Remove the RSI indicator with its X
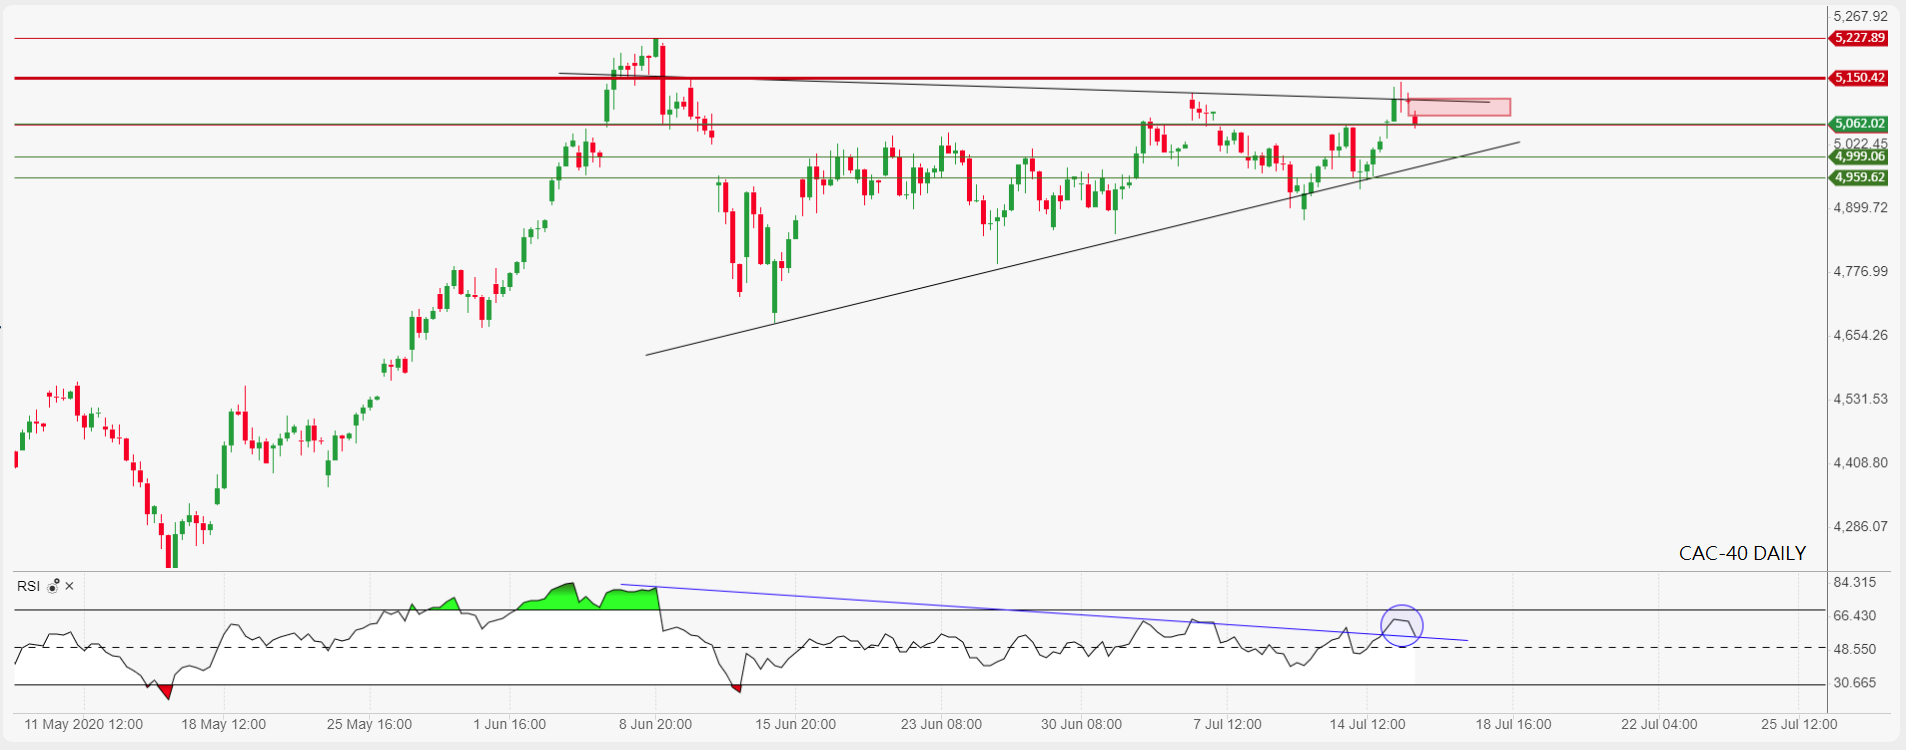Image resolution: width=1906 pixels, height=750 pixels. (69, 586)
